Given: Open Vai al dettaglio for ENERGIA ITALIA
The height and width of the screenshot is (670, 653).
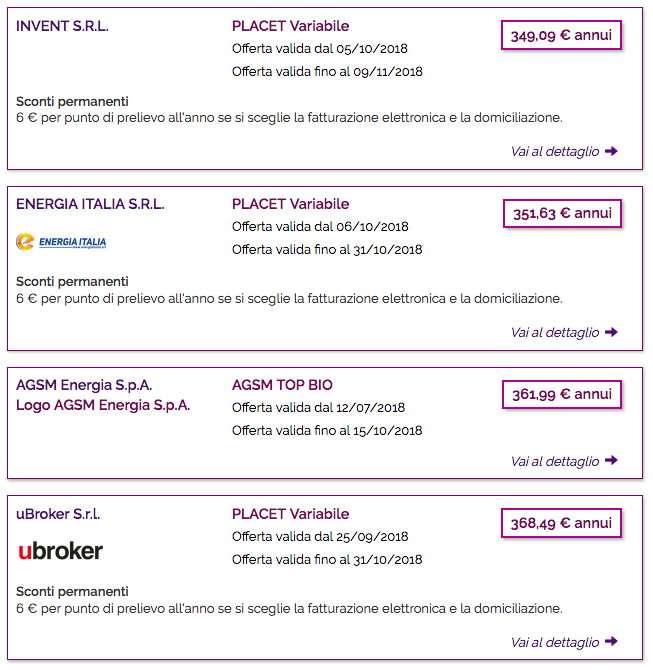Looking at the screenshot, I should [x=564, y=332].
